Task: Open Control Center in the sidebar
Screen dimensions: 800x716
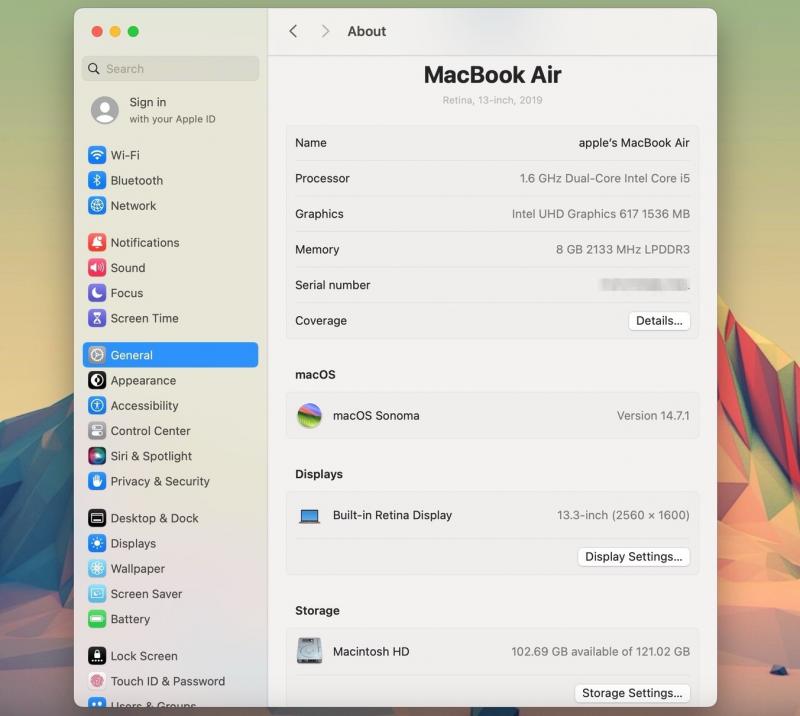Action: pos(170,431)
